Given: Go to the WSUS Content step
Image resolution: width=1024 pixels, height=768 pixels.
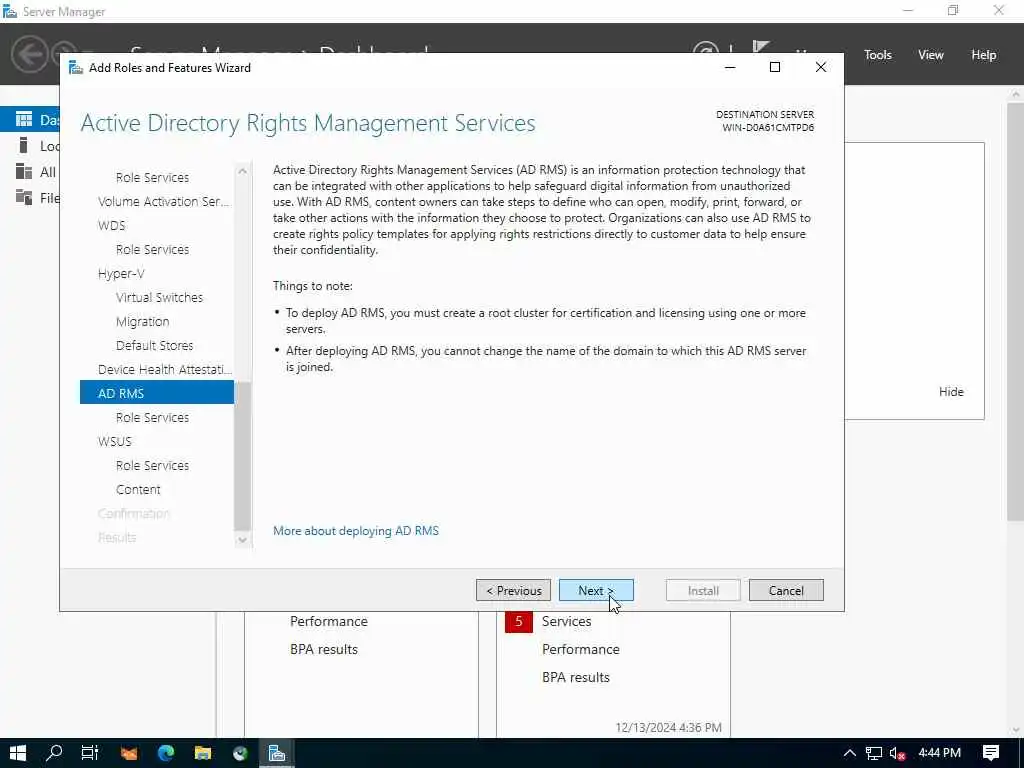Looking at the screenshot, I should coord(138,490).
